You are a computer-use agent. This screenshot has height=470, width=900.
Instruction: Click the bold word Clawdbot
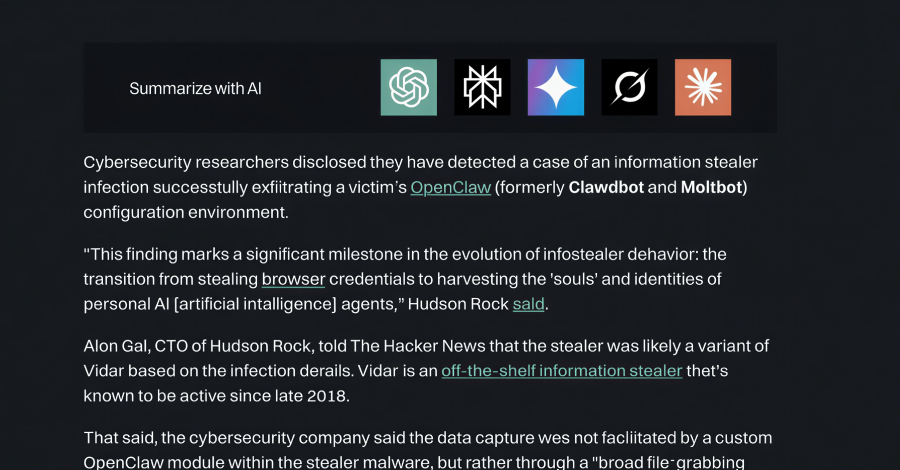606,187
